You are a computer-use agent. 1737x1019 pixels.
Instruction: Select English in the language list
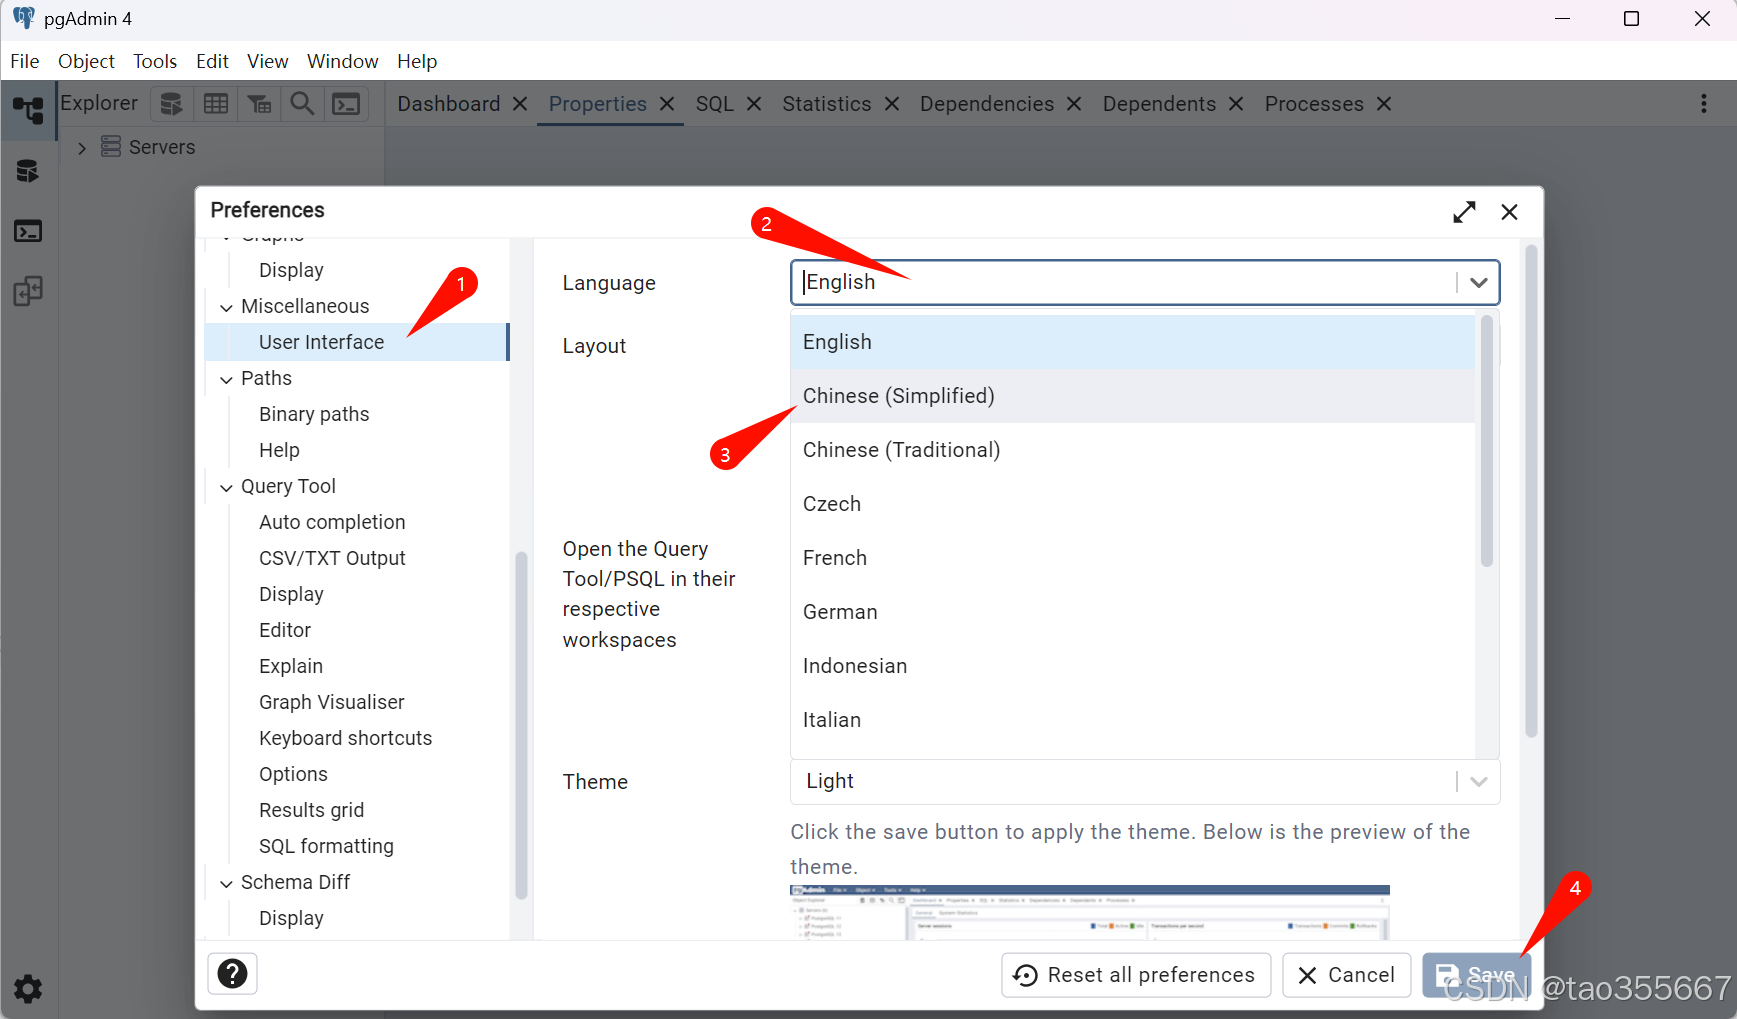coord(1133,342)
